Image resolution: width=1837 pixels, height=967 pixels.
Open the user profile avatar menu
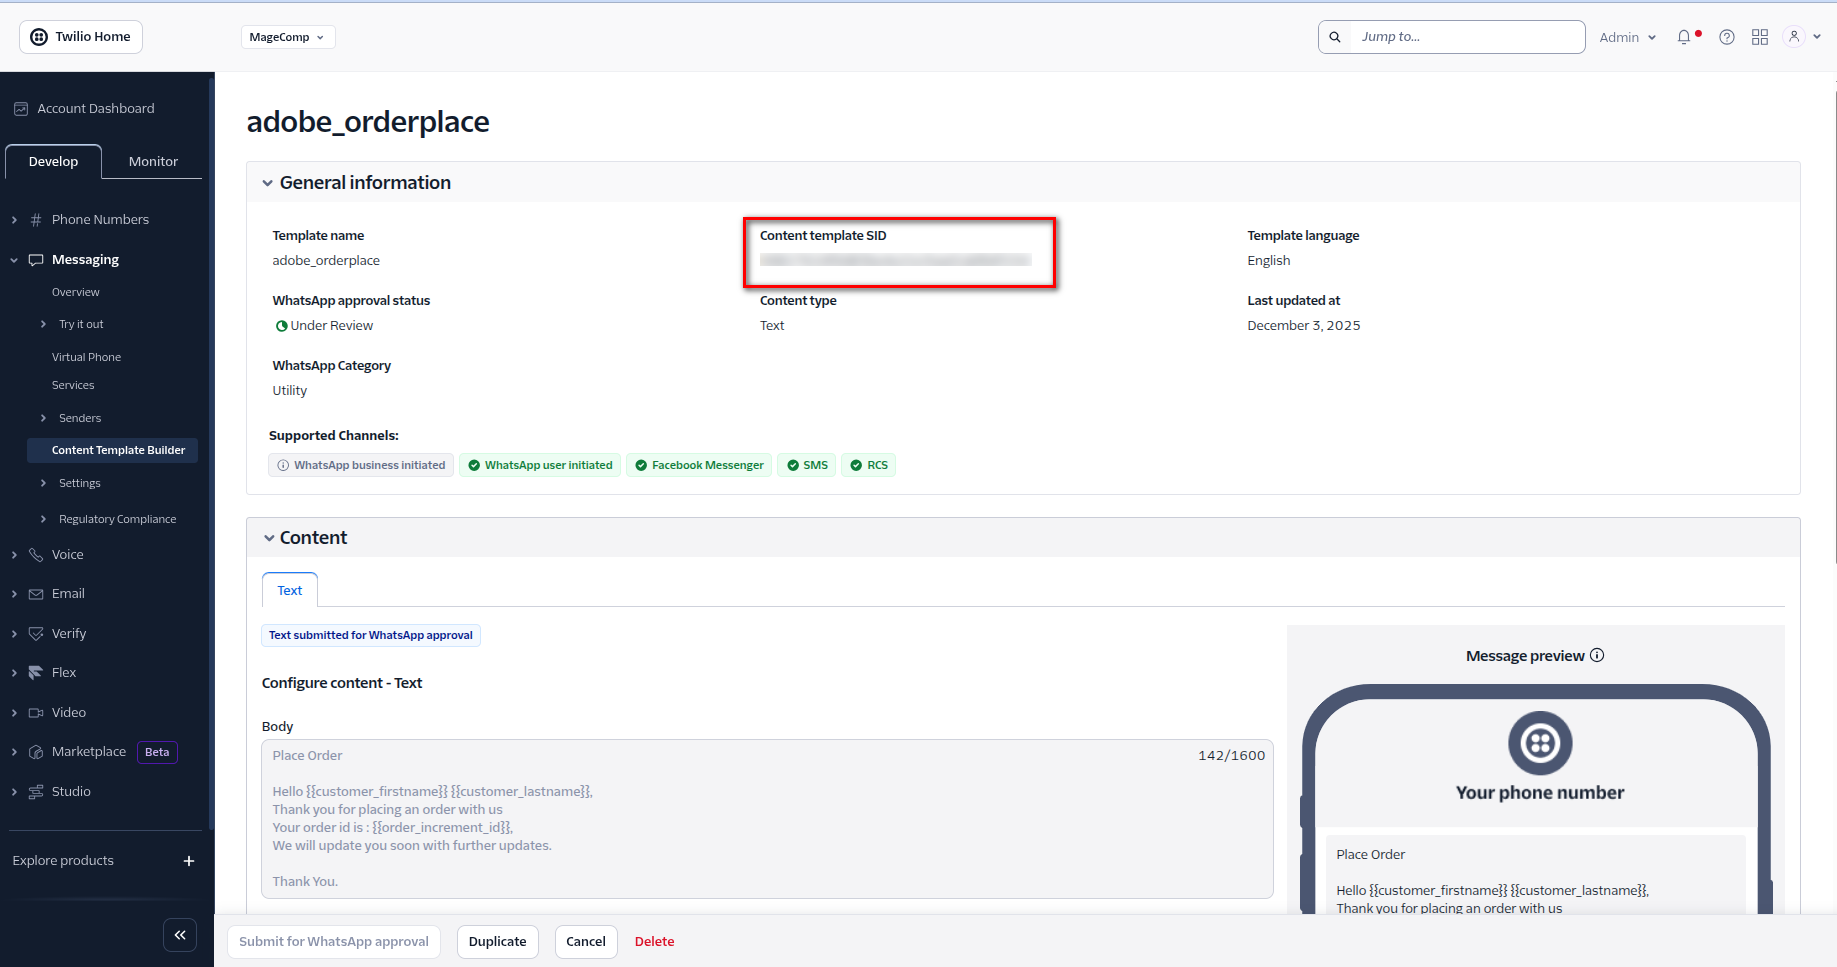point(1794,37)
